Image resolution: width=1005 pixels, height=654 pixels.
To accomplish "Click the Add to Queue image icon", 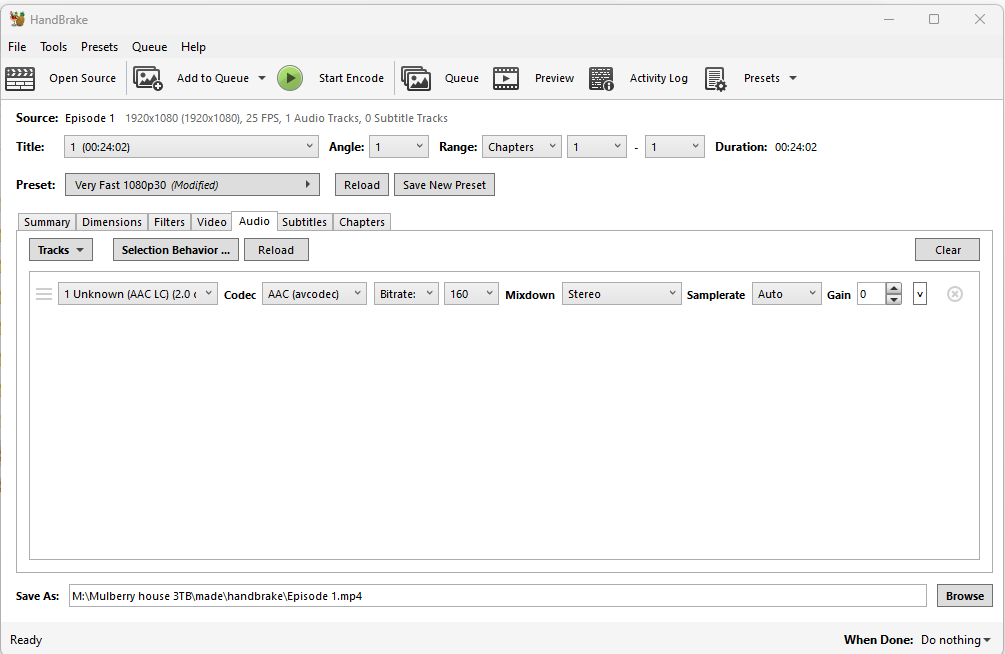I will (147, 78).
